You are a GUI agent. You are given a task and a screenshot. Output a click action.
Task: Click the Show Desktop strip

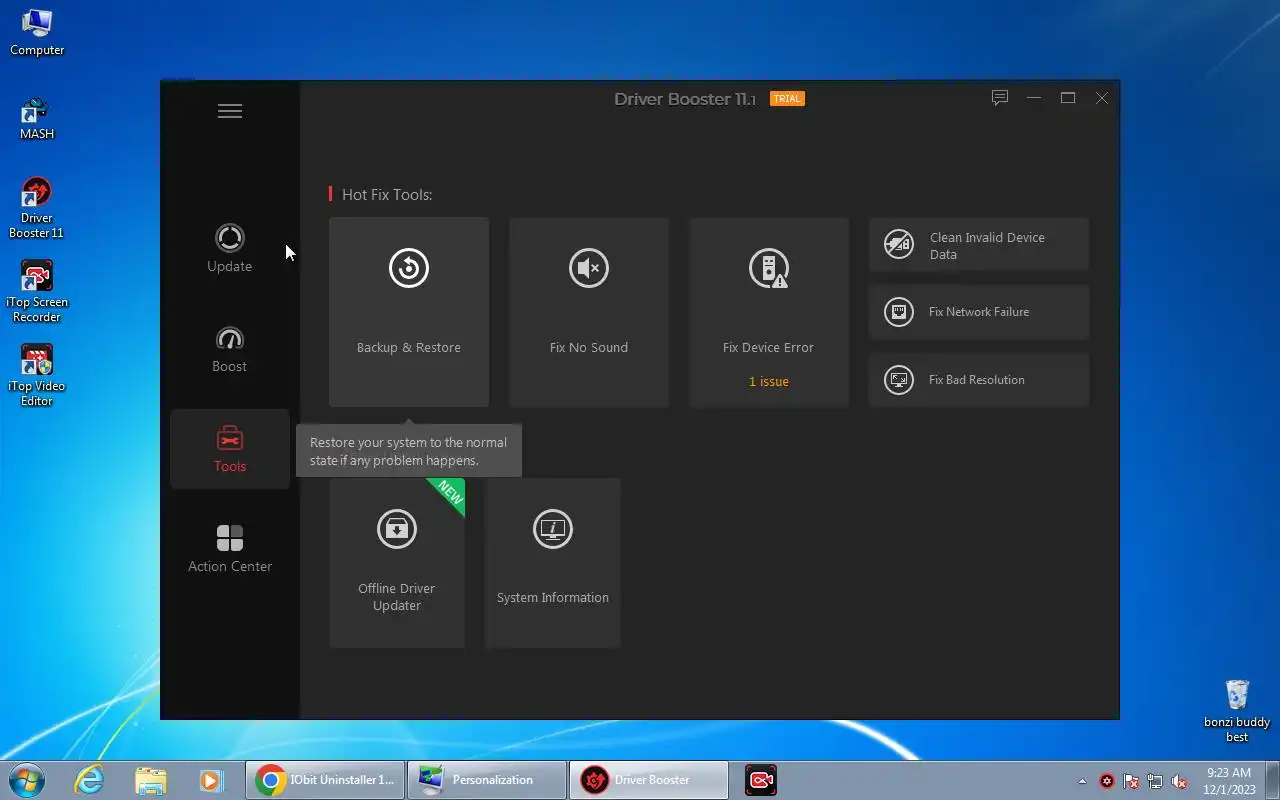click(x=1272, y=781)
